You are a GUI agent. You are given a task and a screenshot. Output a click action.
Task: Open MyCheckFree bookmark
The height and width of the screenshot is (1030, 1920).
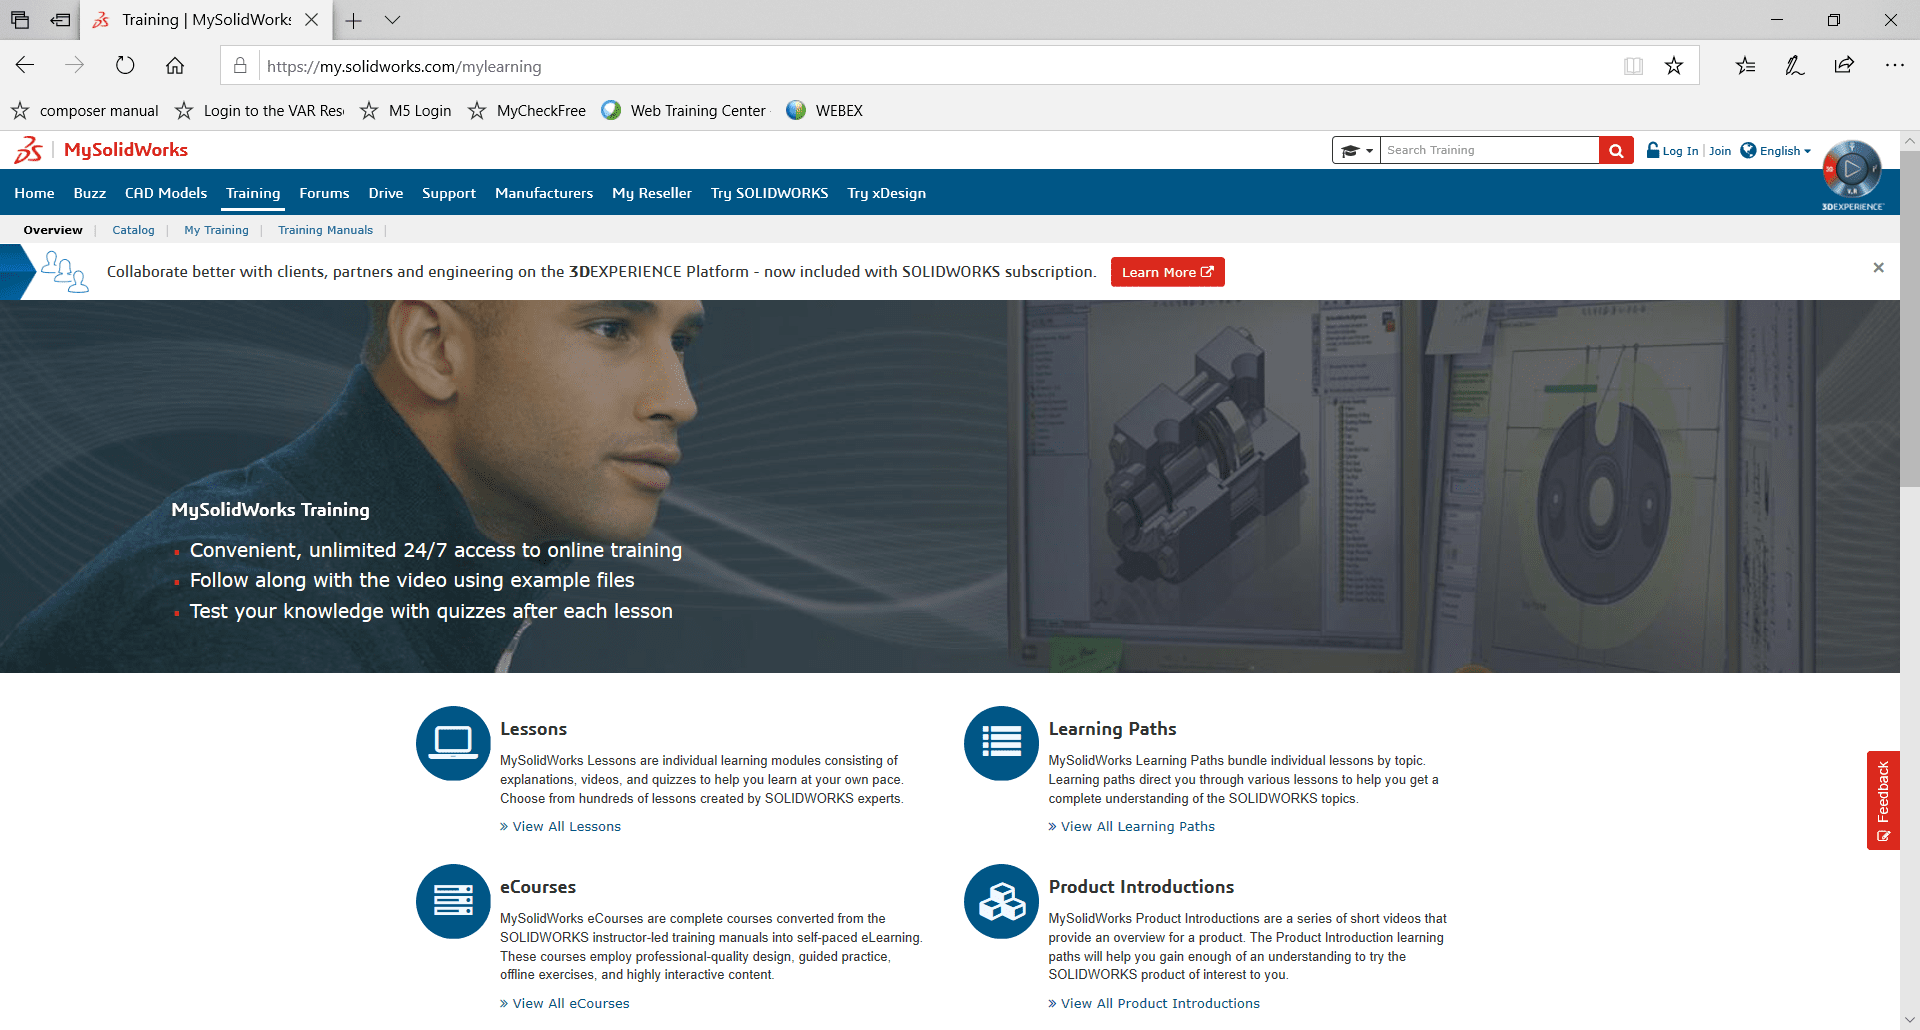527,110
